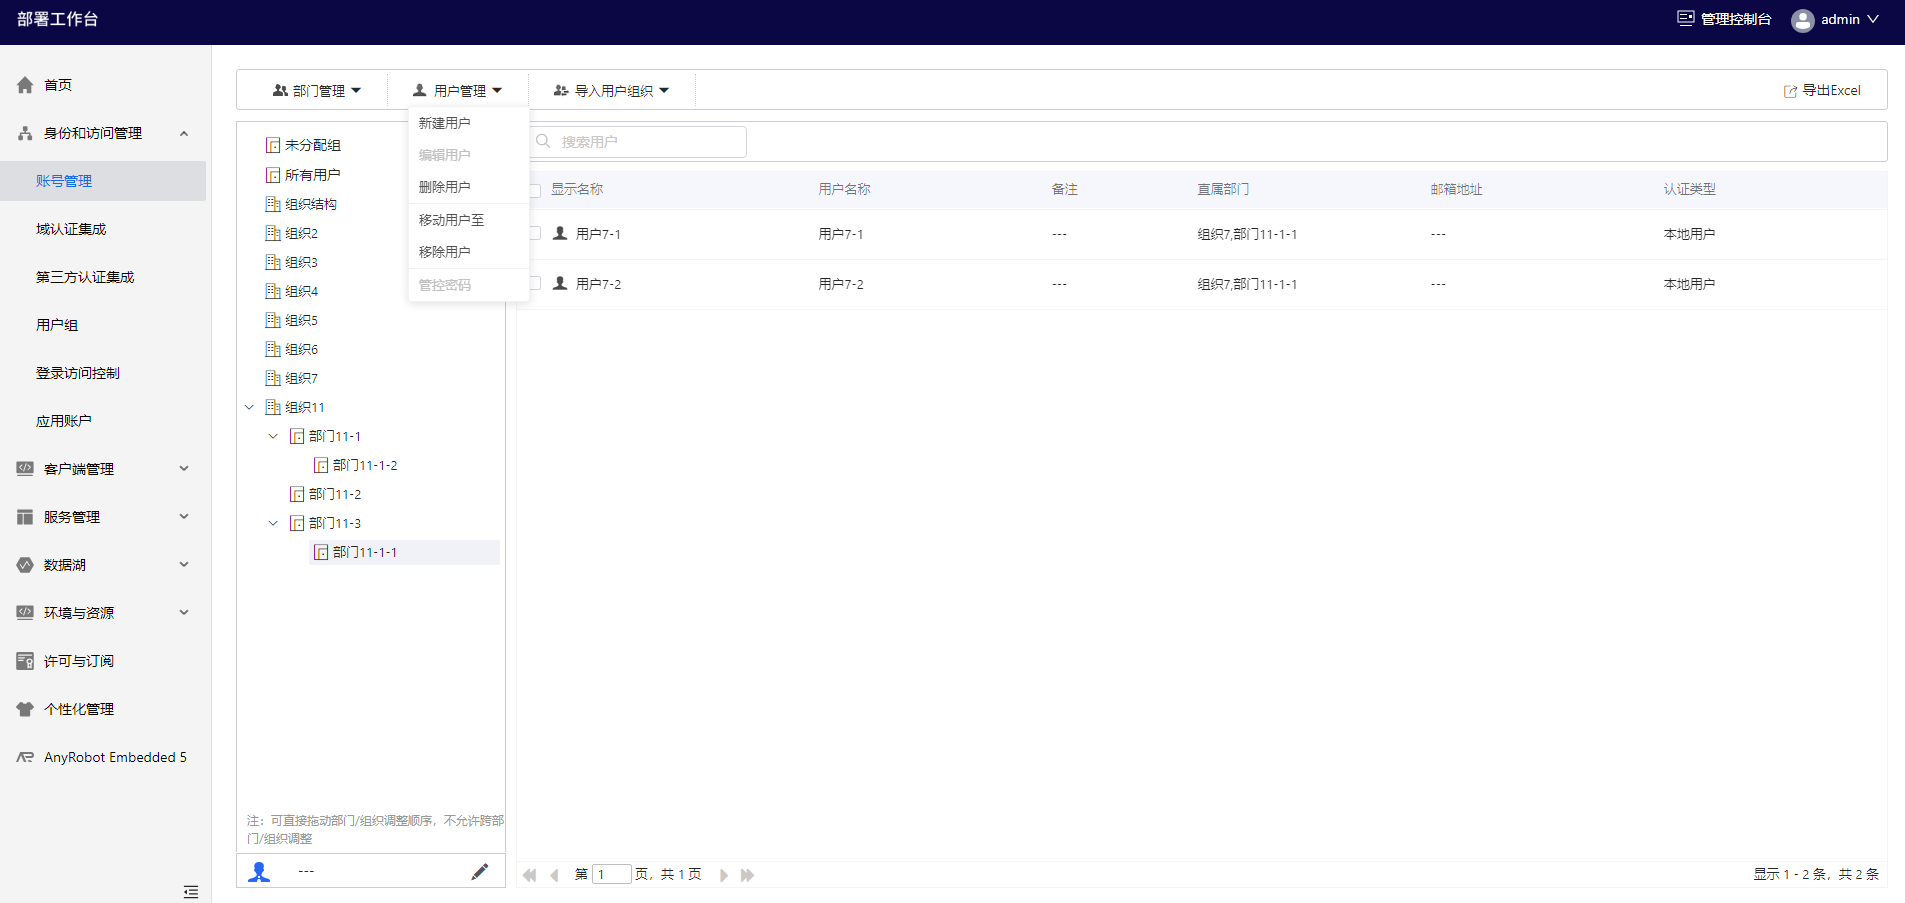Screen dimensions: 1905x903
Task: Tick the checkbox for 用户7-1 row
Action: point(535,233)
